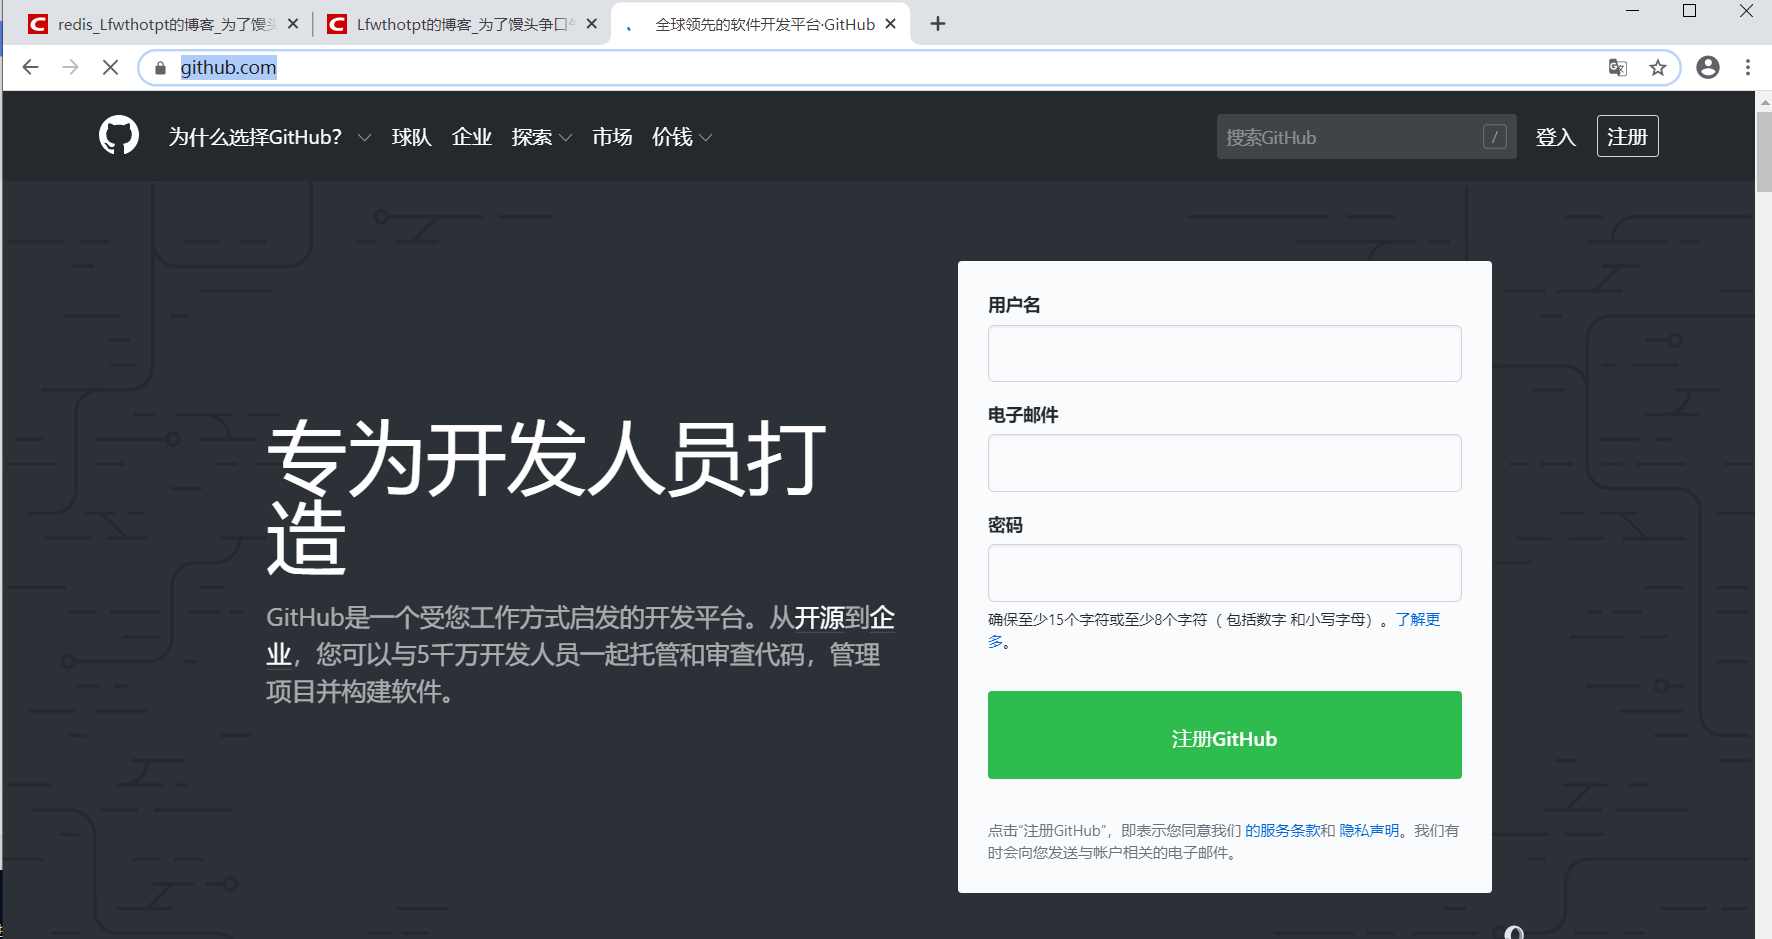The image size is (1772, 939).
Task: Click the slash shortcut key icon in search
Action: point(1495,137)
